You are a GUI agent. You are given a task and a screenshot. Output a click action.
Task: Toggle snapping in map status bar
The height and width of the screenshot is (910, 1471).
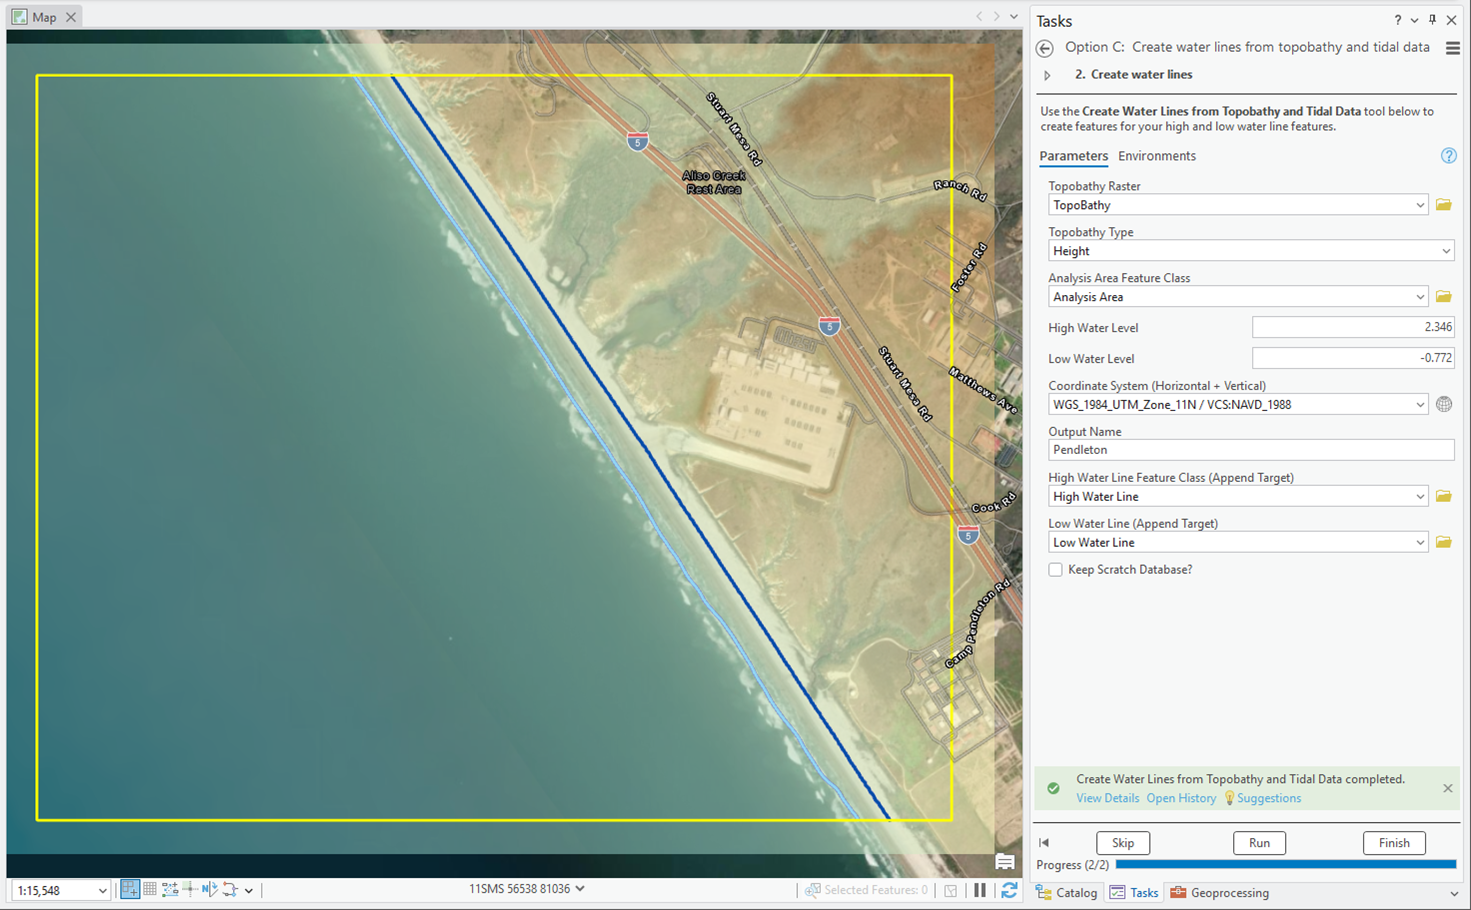[x=130, y=889]
